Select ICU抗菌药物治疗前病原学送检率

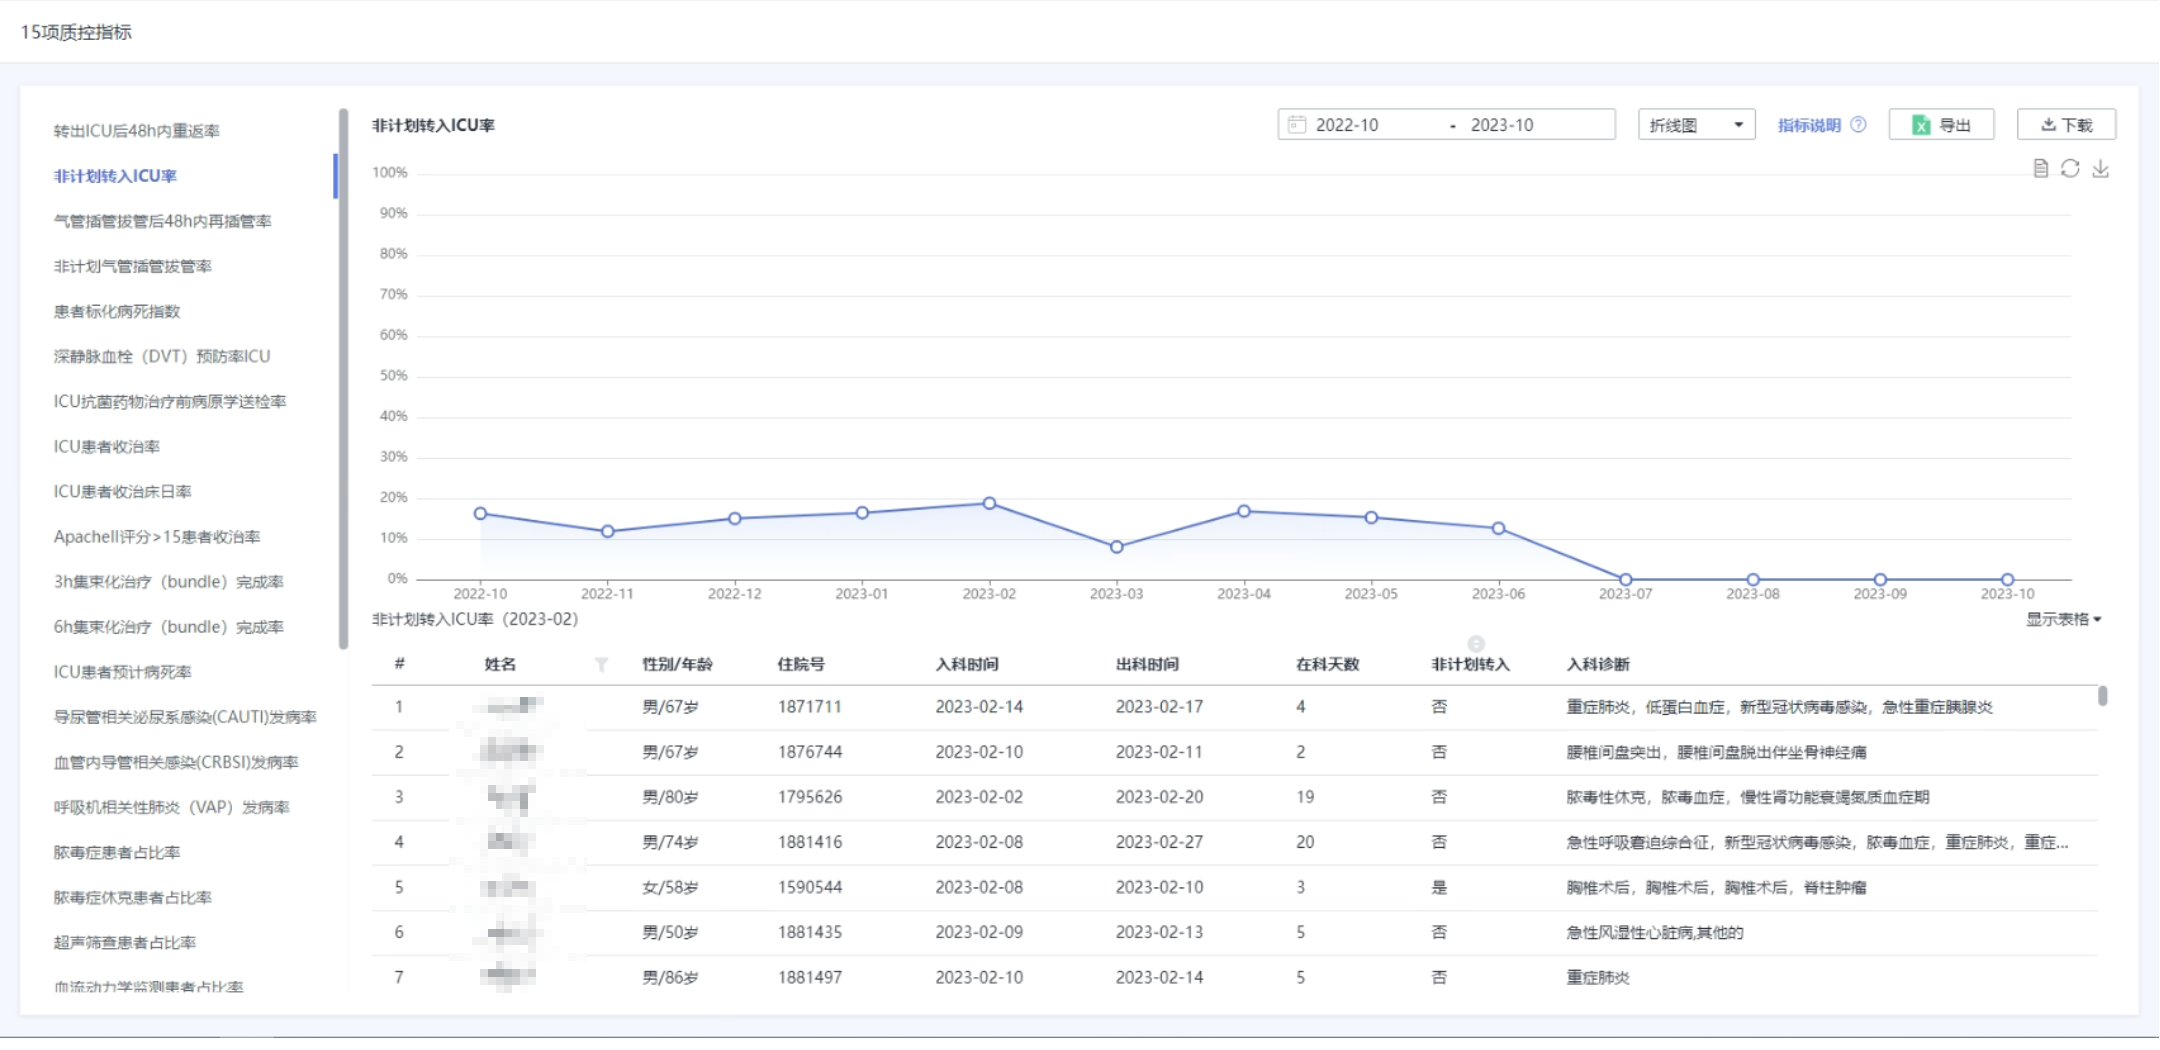click(x=170, y=401)
